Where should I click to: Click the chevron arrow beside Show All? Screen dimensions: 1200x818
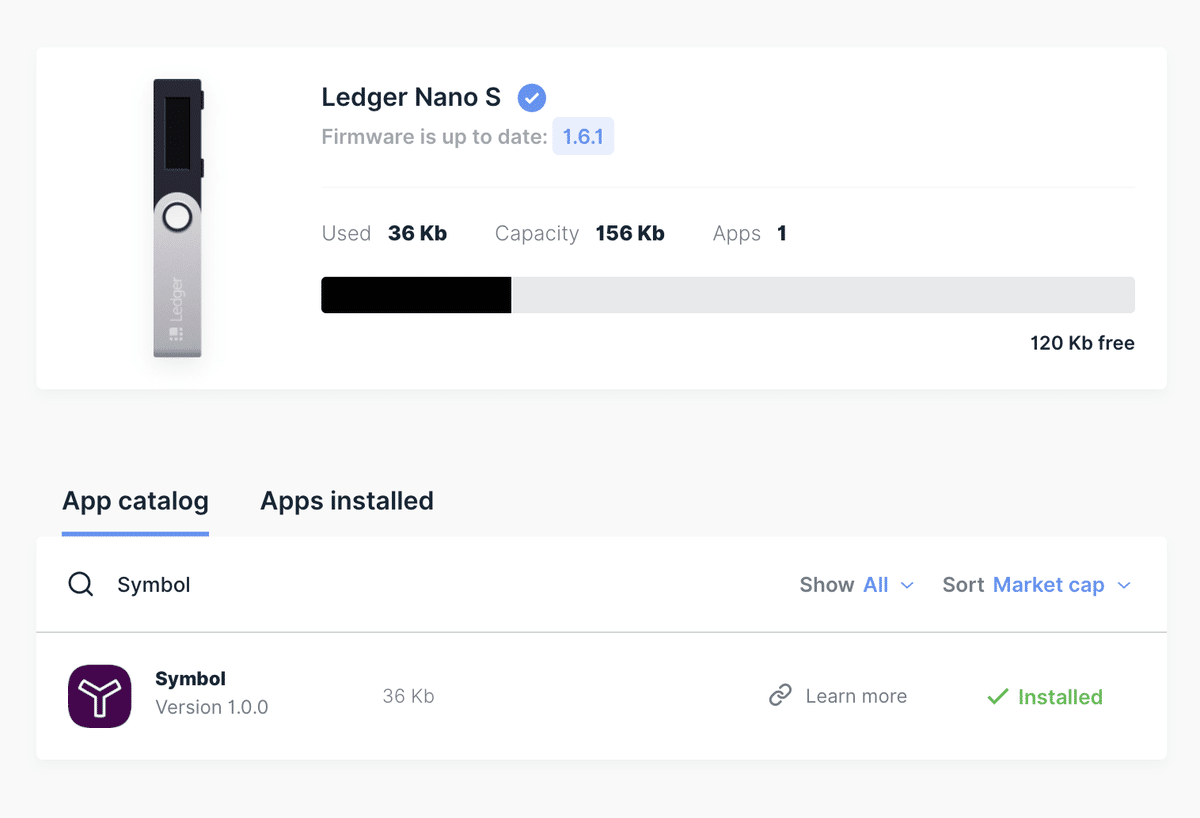click(x=907, y=586)
